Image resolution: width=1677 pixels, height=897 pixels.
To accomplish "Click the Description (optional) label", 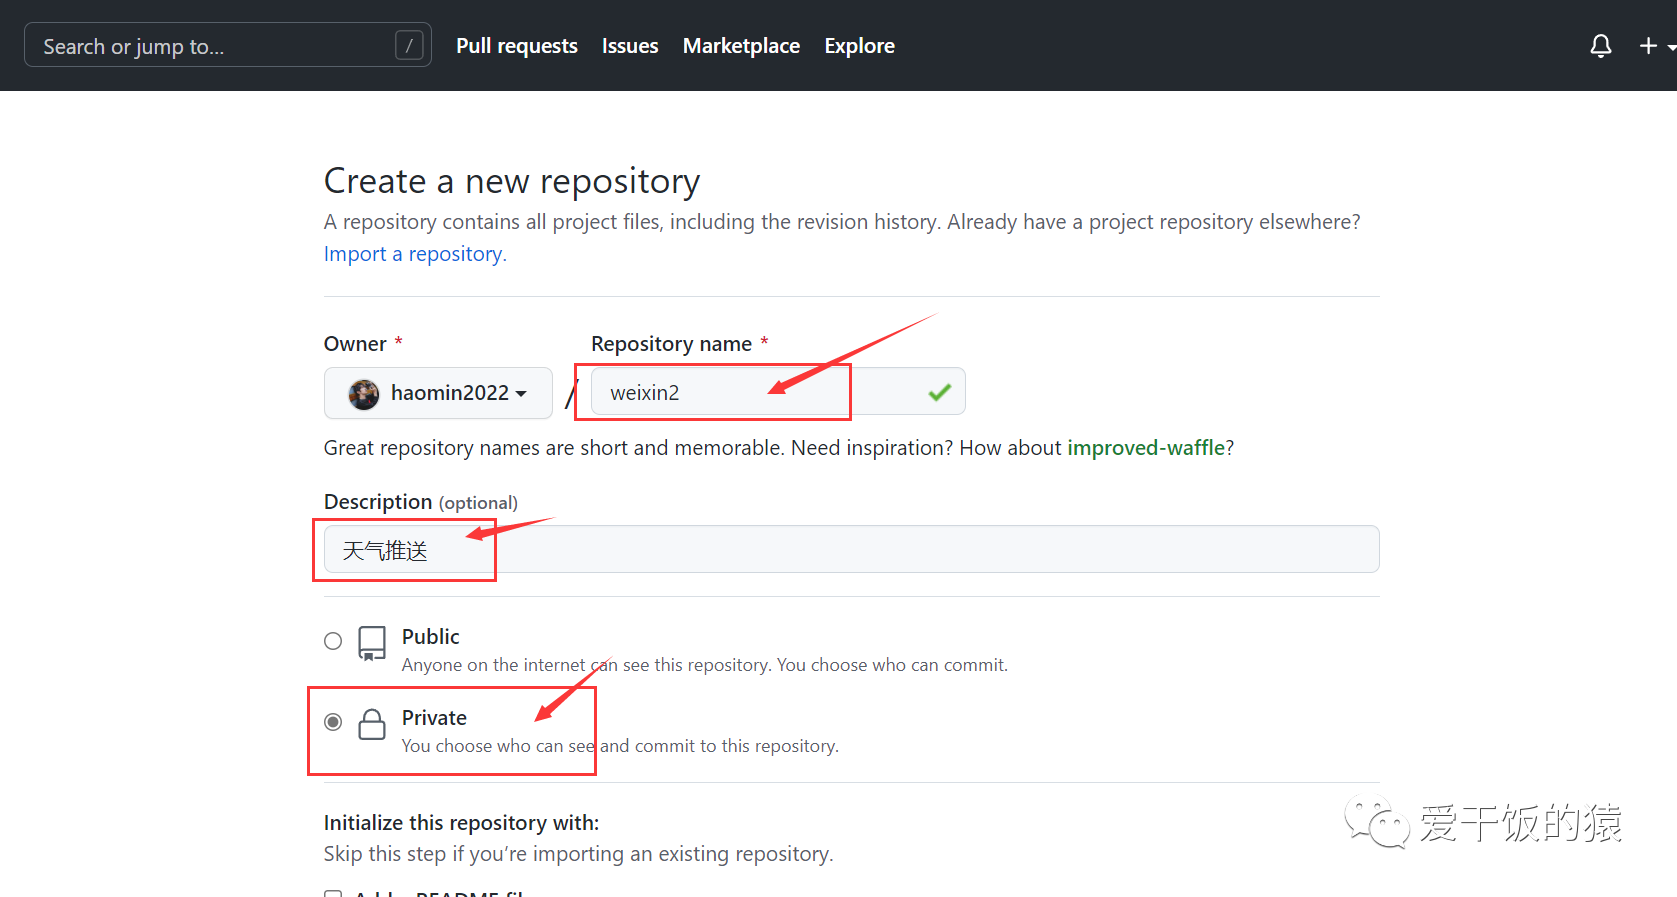I will tap(421, 502).
